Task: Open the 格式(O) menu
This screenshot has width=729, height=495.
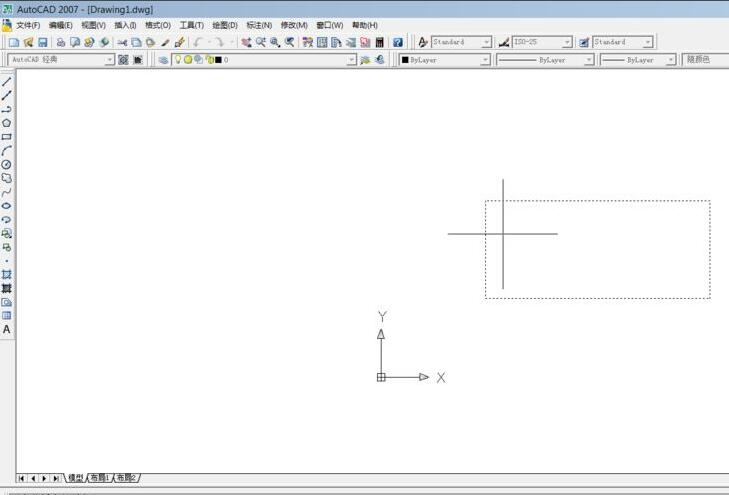Action: (158, 25)
